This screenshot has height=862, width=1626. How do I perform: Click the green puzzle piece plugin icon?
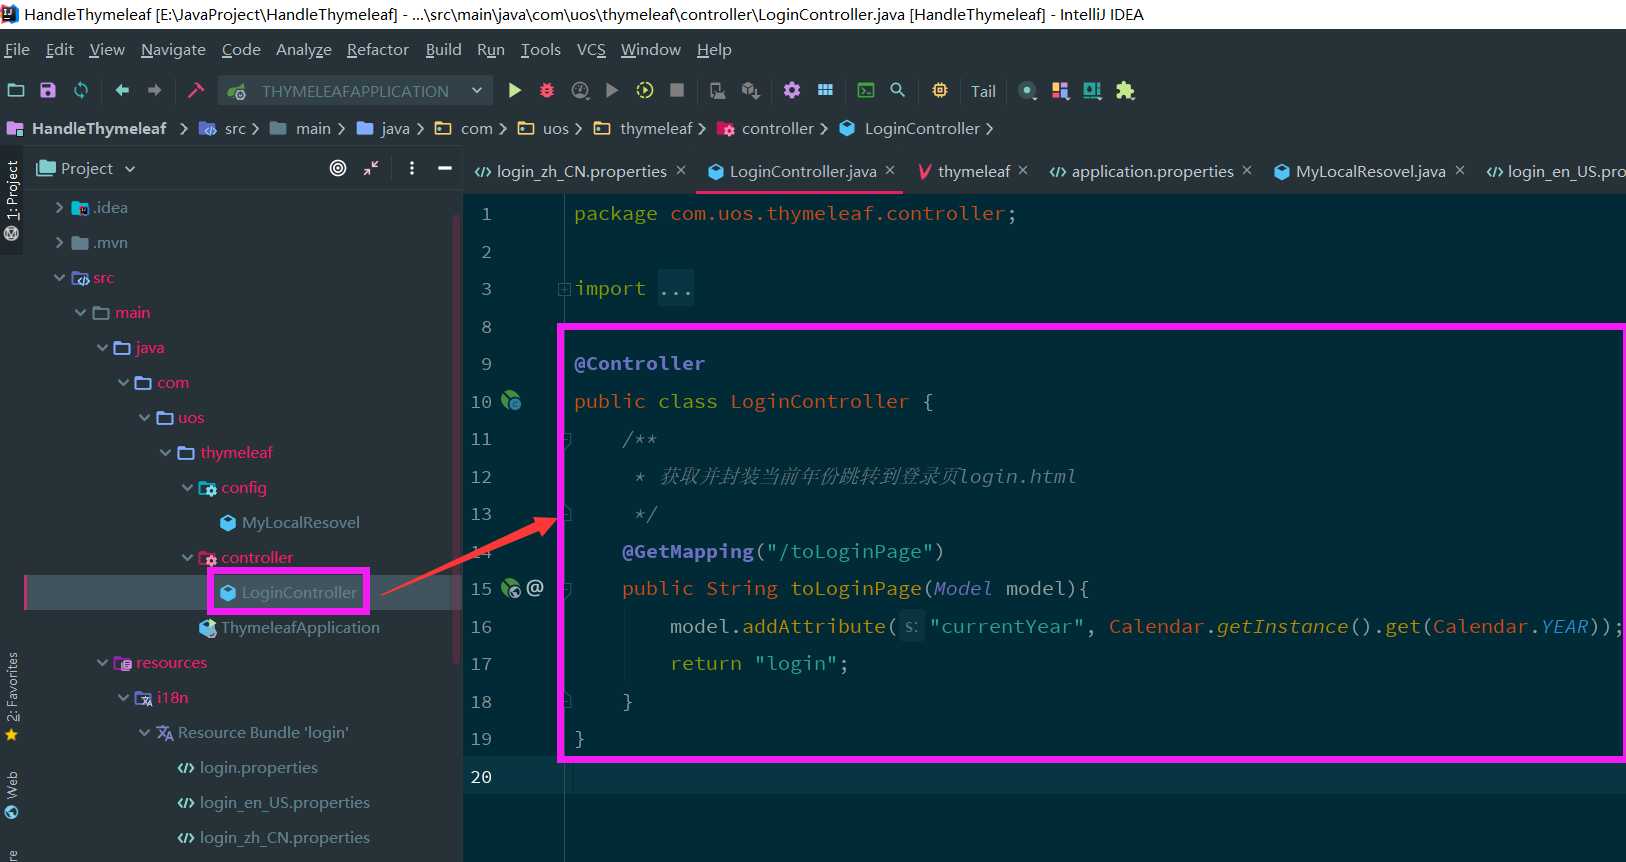[x=1125, y=90]
